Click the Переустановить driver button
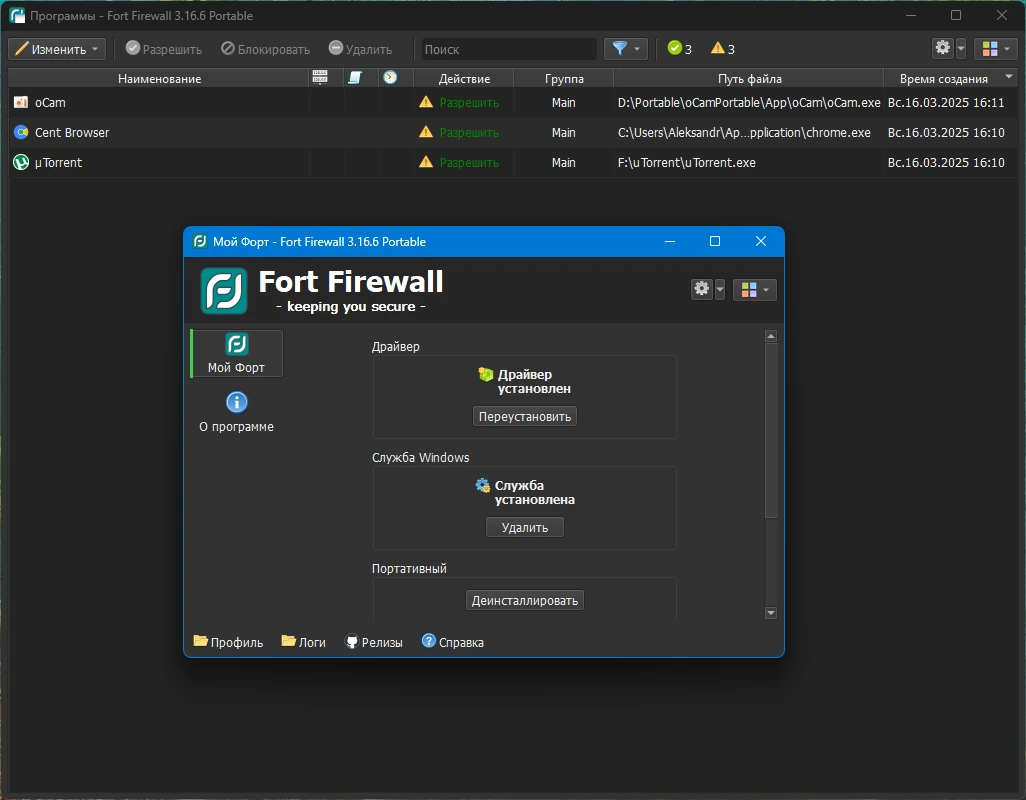1026x800 pixels. click(525, 417)
